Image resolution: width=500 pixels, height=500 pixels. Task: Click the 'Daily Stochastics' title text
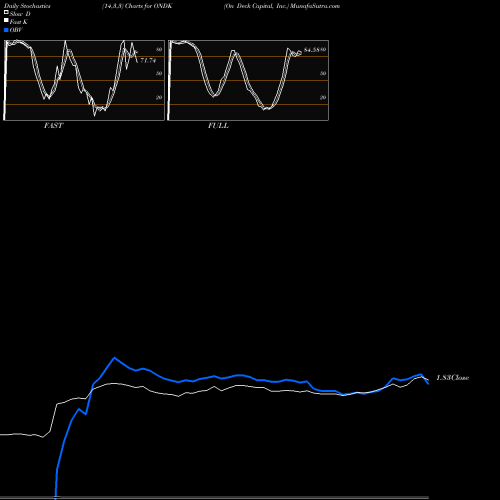click(x=27, y=6)
